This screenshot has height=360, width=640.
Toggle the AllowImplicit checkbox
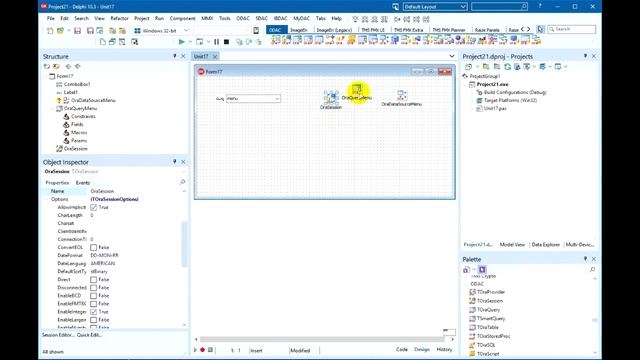tap(93, 207)
